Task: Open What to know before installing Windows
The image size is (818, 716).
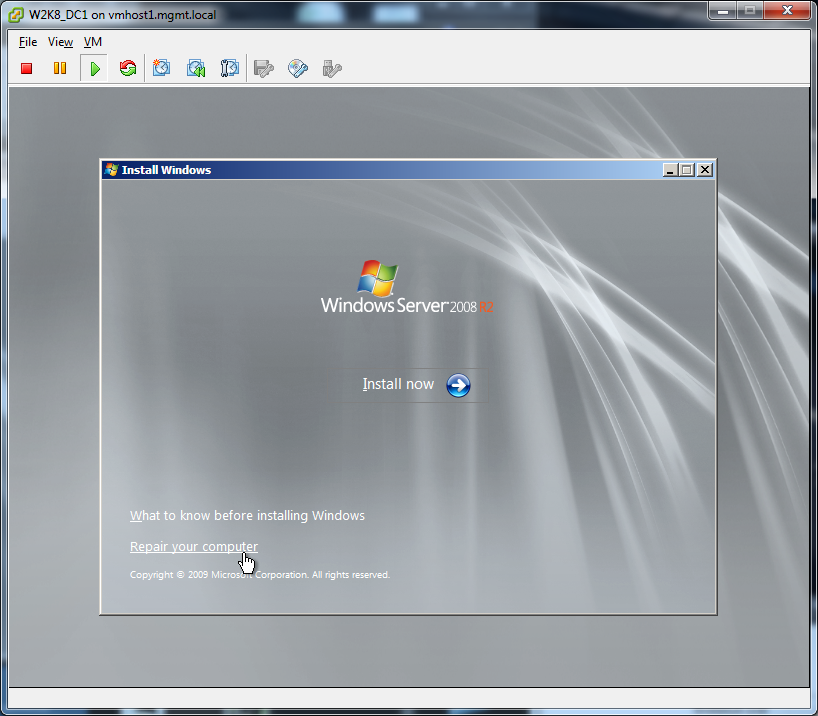Action: (x=247, y=516)
